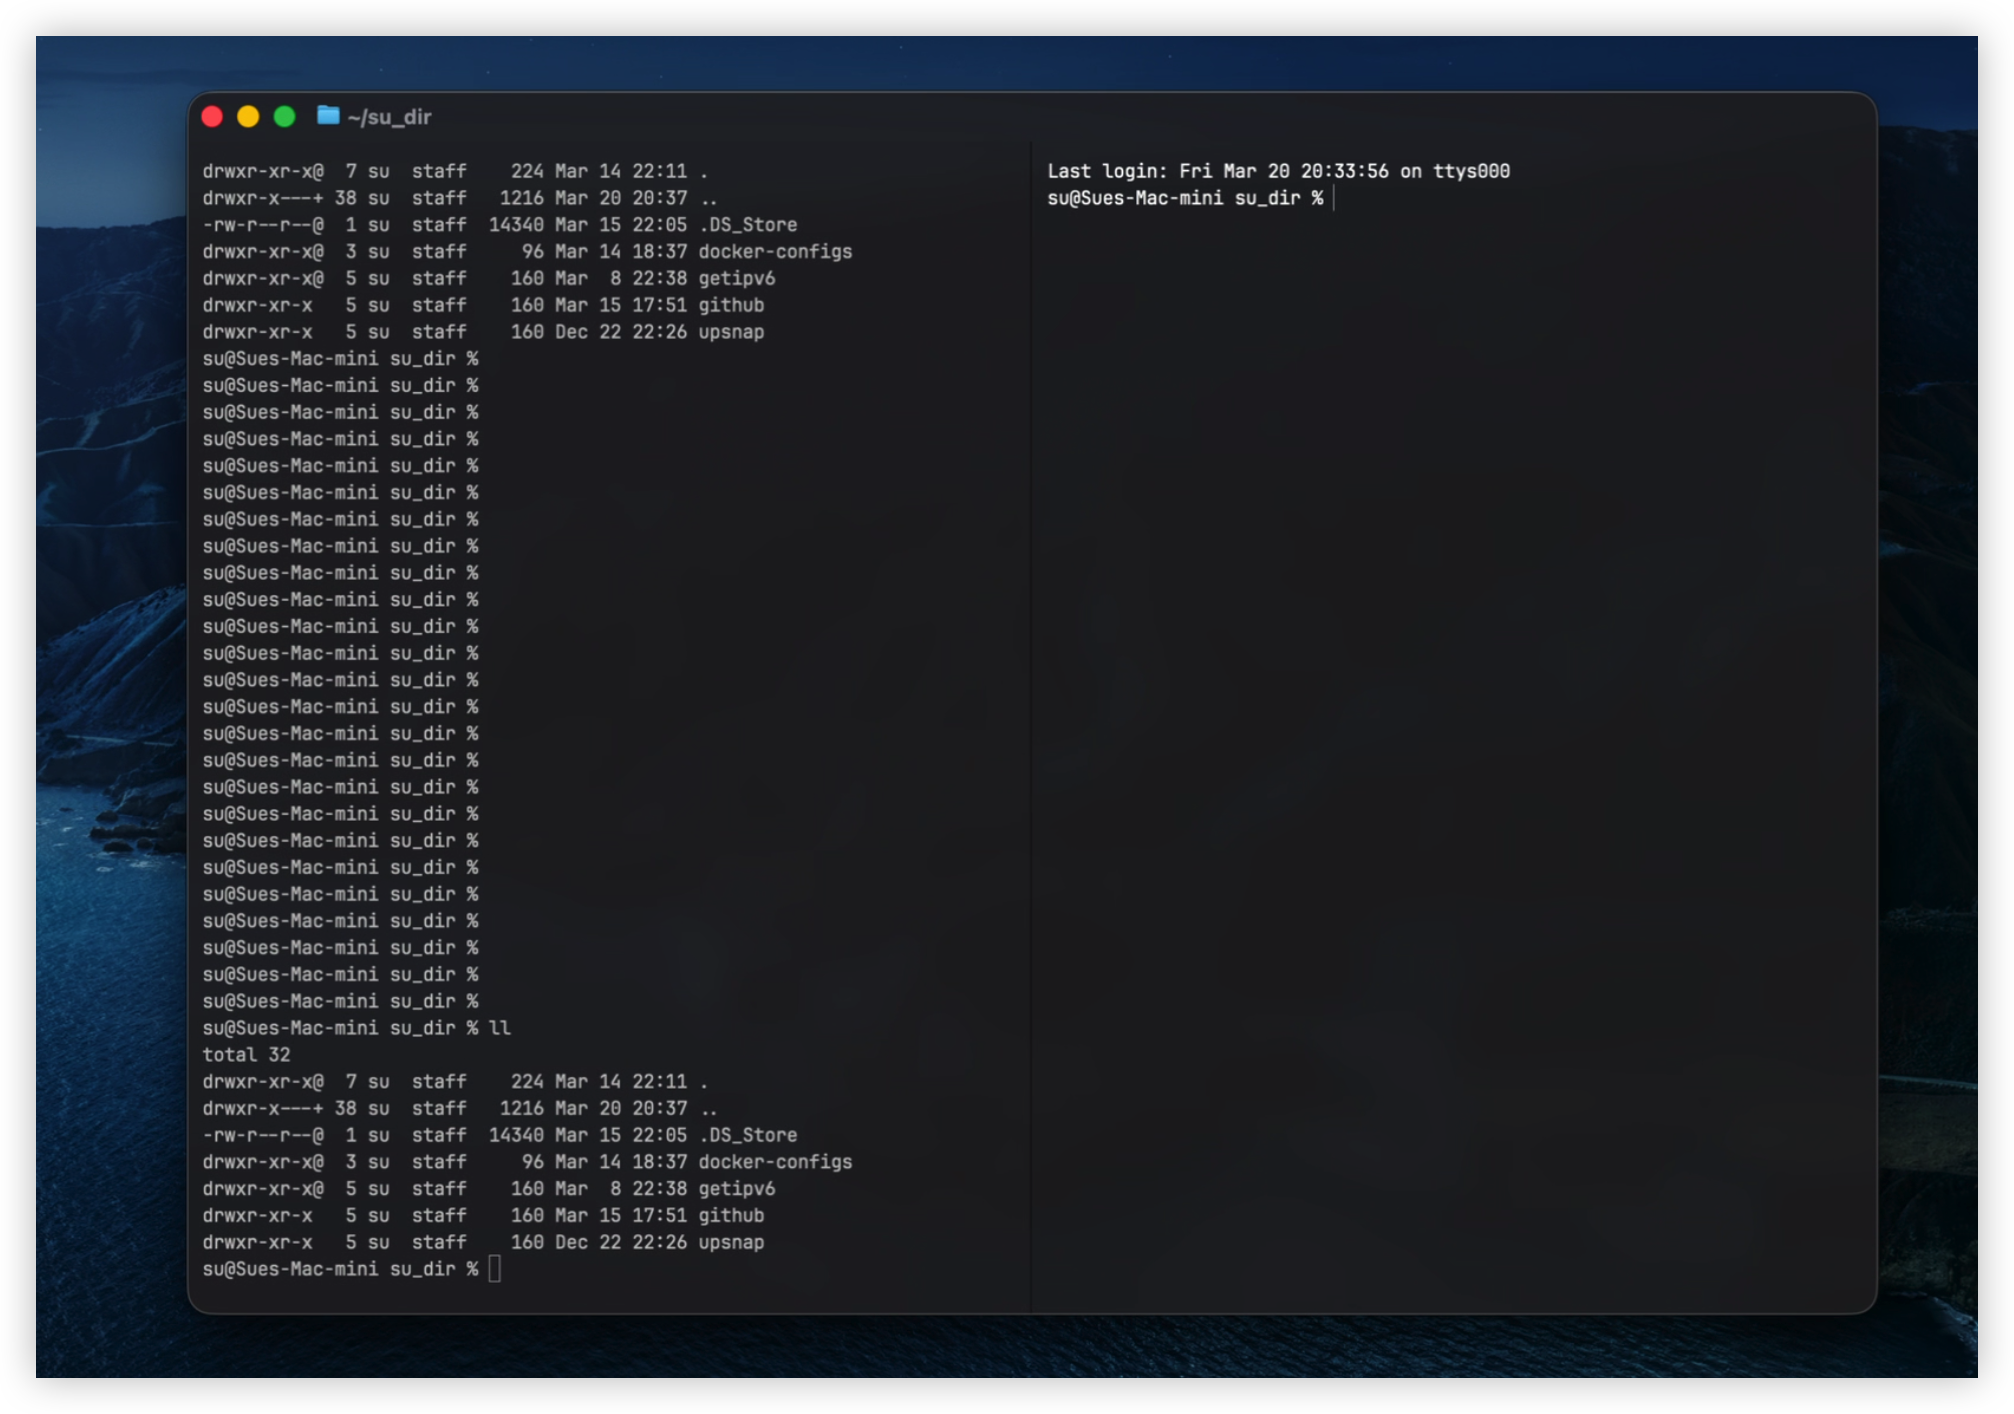Click the 'total 32' output line
The height and width of the screenshot is (1414, 2014).
pos(246,1055)
